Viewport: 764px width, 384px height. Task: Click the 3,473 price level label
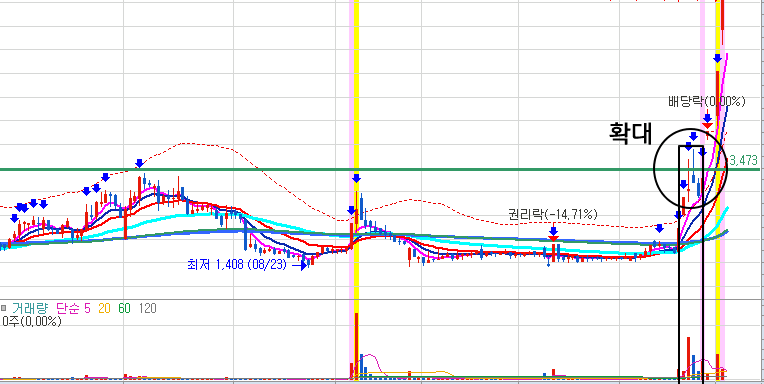point(744,160)
